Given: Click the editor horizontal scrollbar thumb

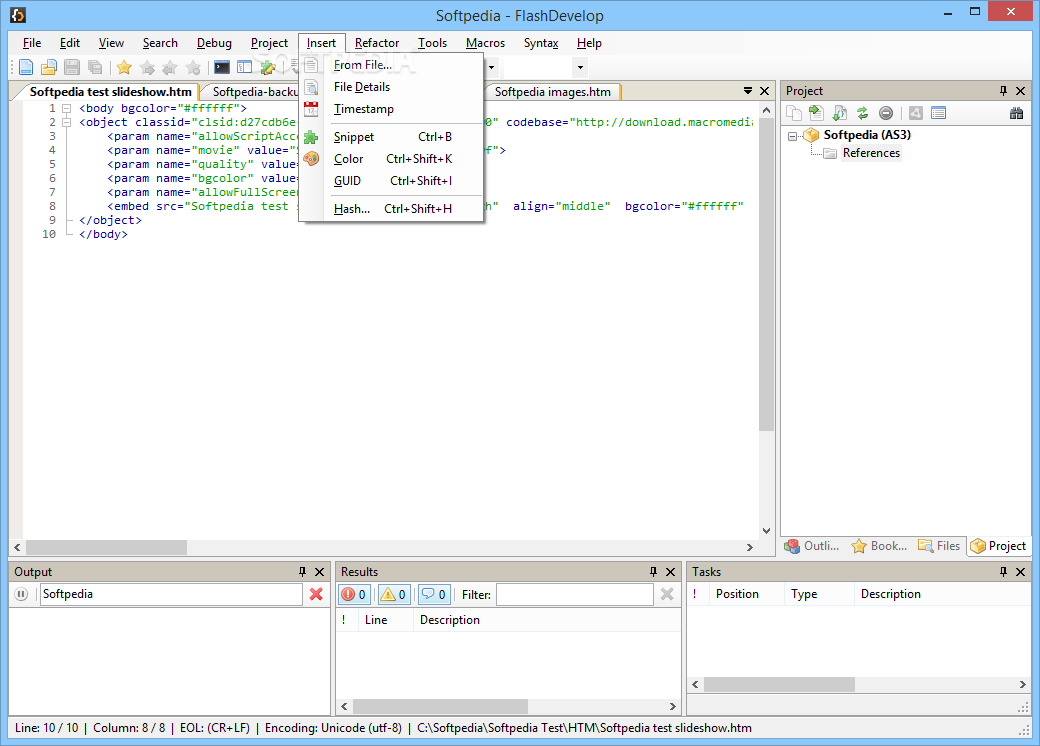Looking at the screenshot, I should pos(106,547).
